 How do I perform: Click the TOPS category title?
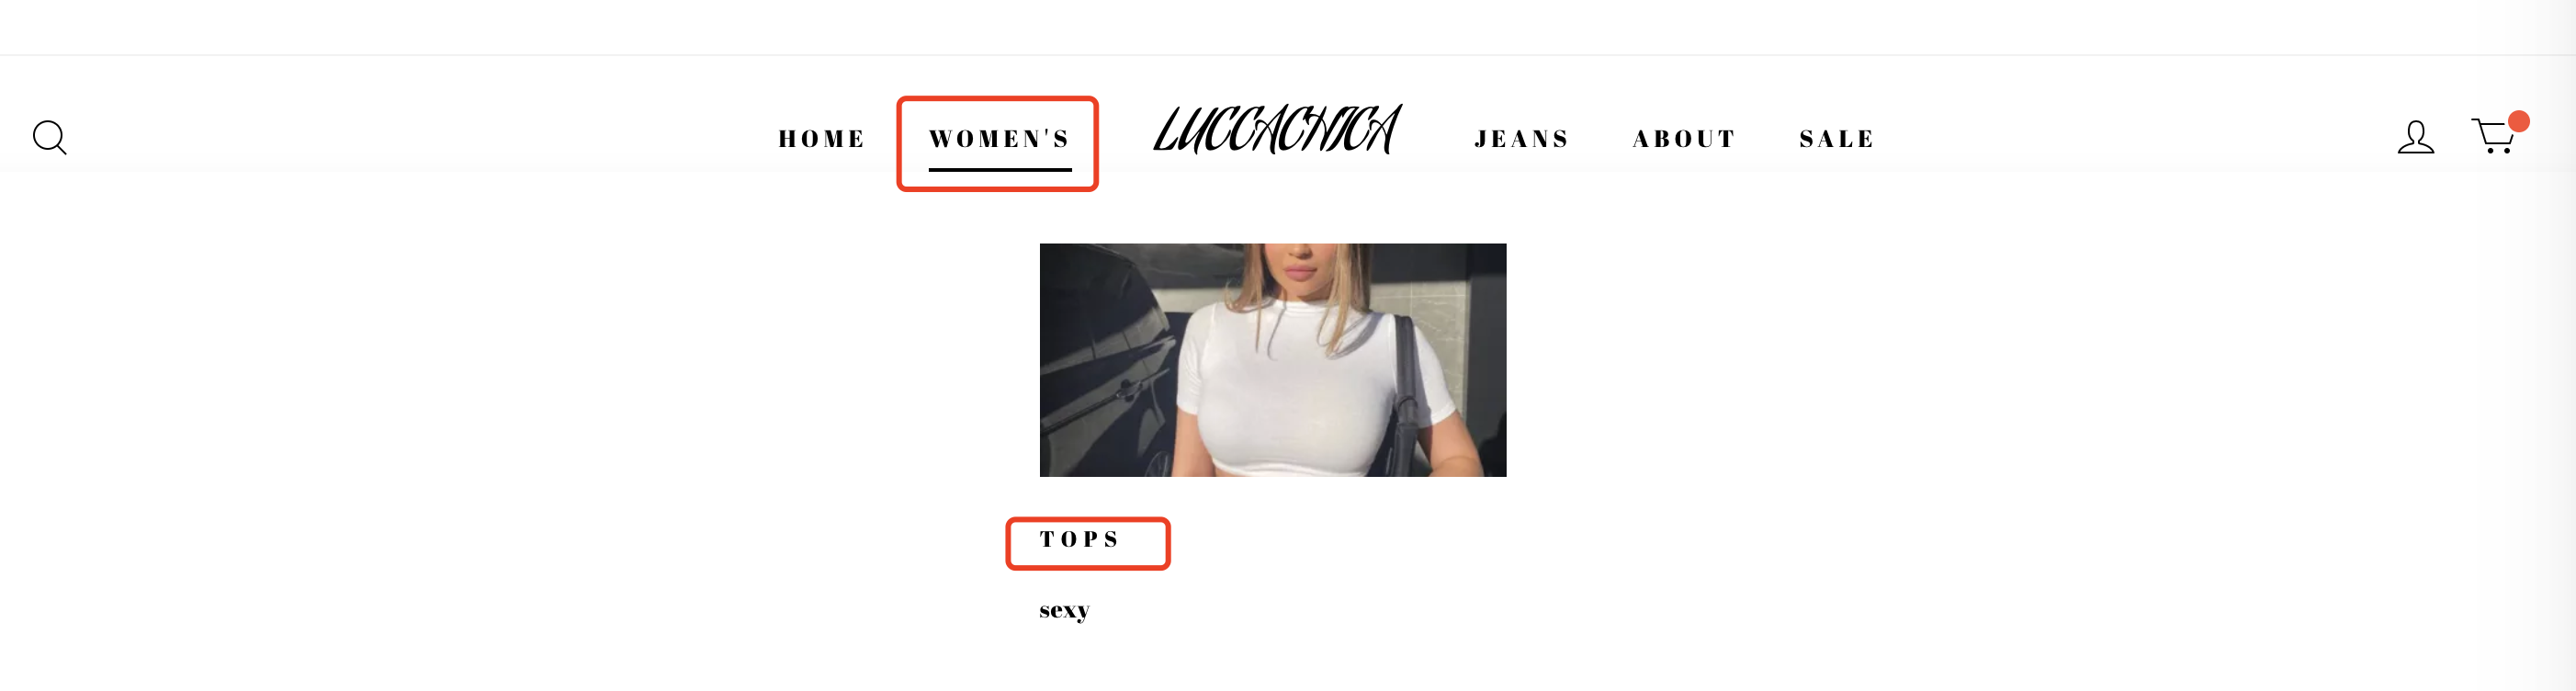click(1079, 540)
